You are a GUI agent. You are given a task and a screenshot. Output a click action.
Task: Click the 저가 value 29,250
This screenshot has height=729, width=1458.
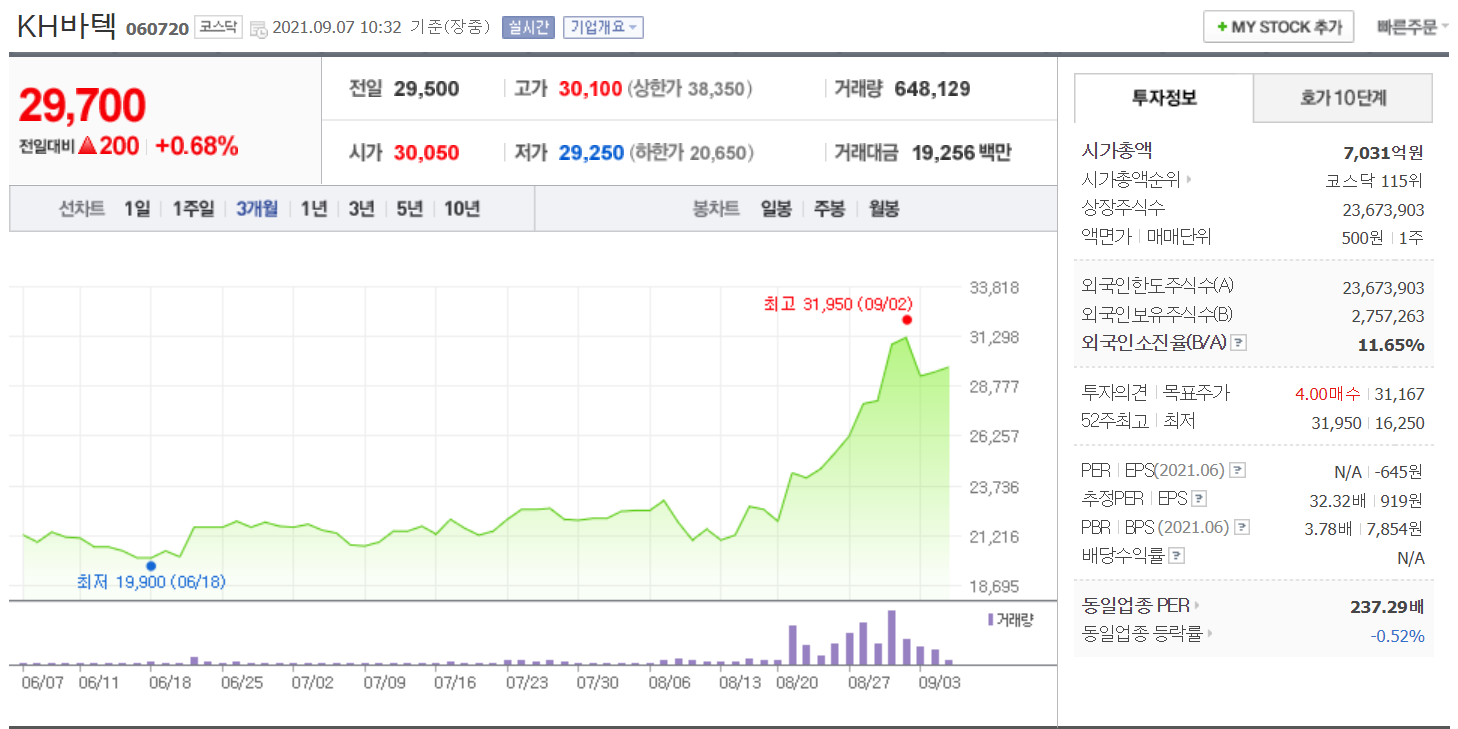(x=591, y=153)
